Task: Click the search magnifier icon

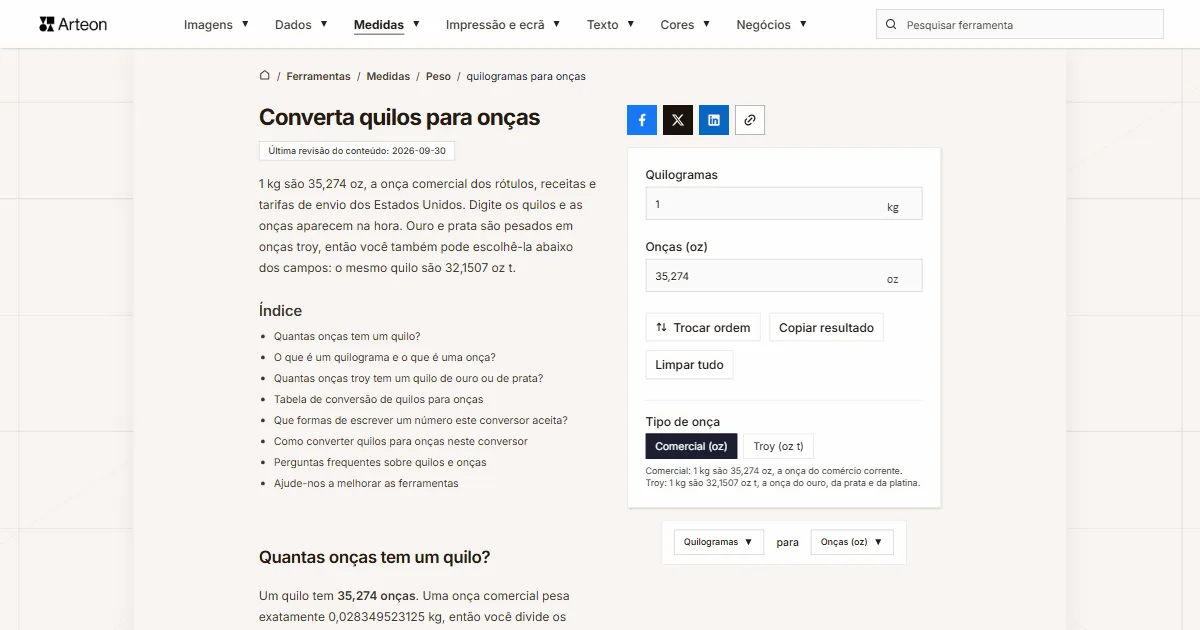Action: click(892, 25)
